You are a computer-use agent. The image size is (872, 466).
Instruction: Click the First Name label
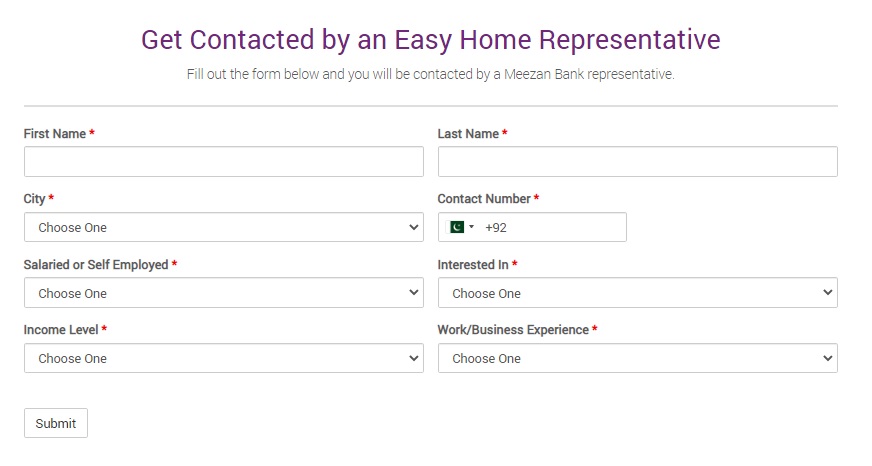[x=55, y=133]
